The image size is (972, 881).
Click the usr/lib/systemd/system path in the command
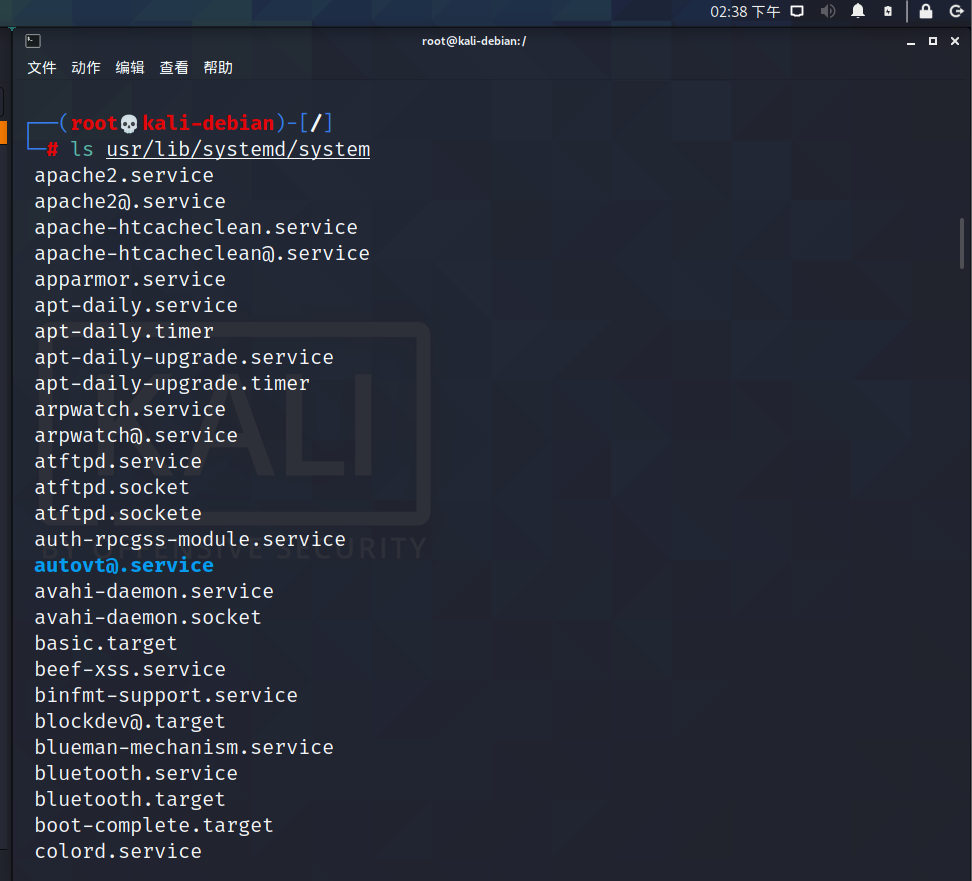click(238, 149)
